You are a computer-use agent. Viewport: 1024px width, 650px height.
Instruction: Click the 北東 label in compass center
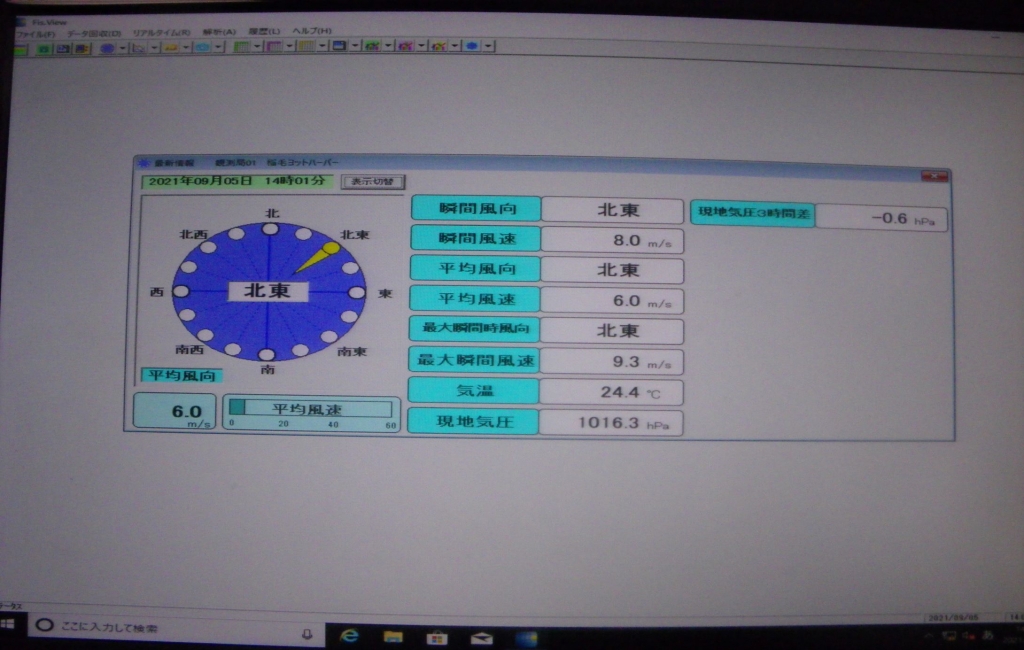click(268, 291)
